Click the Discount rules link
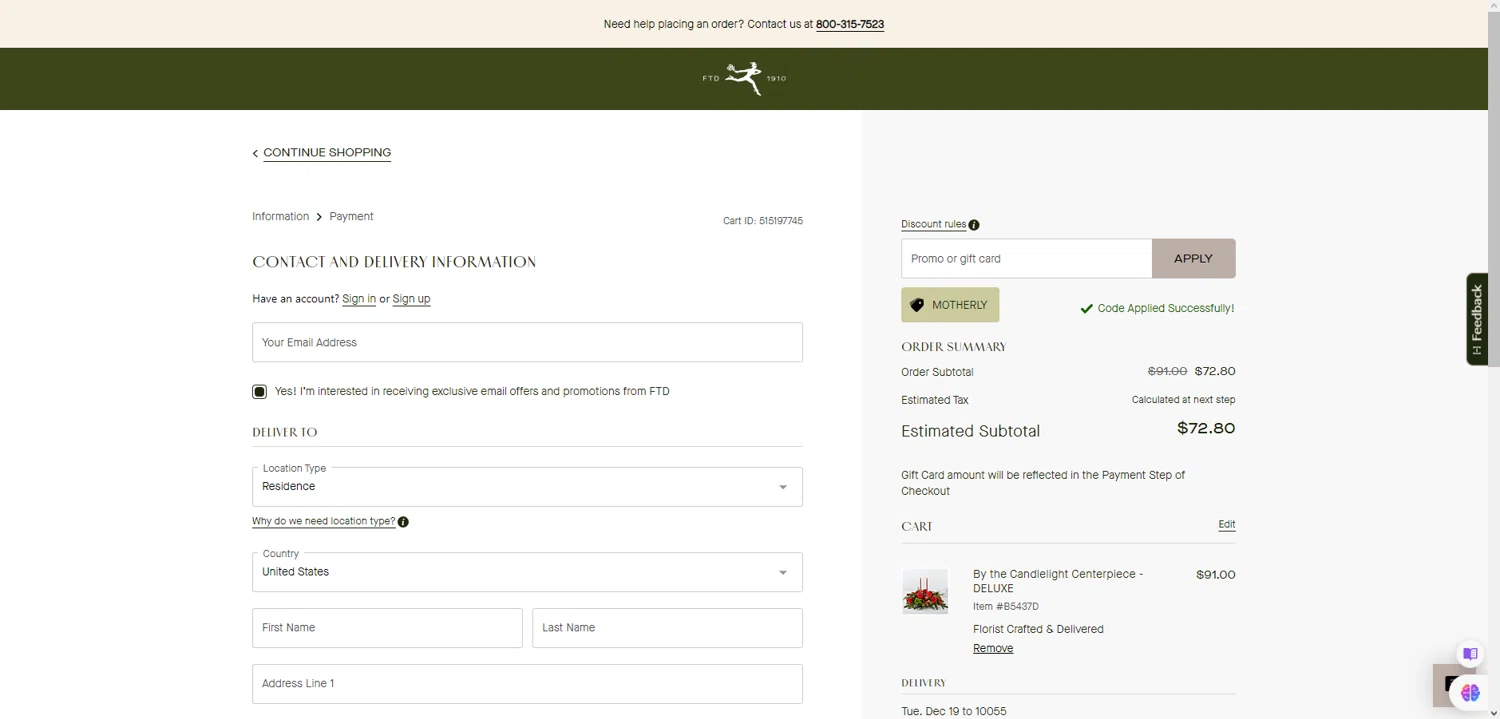 click(933, 225)
